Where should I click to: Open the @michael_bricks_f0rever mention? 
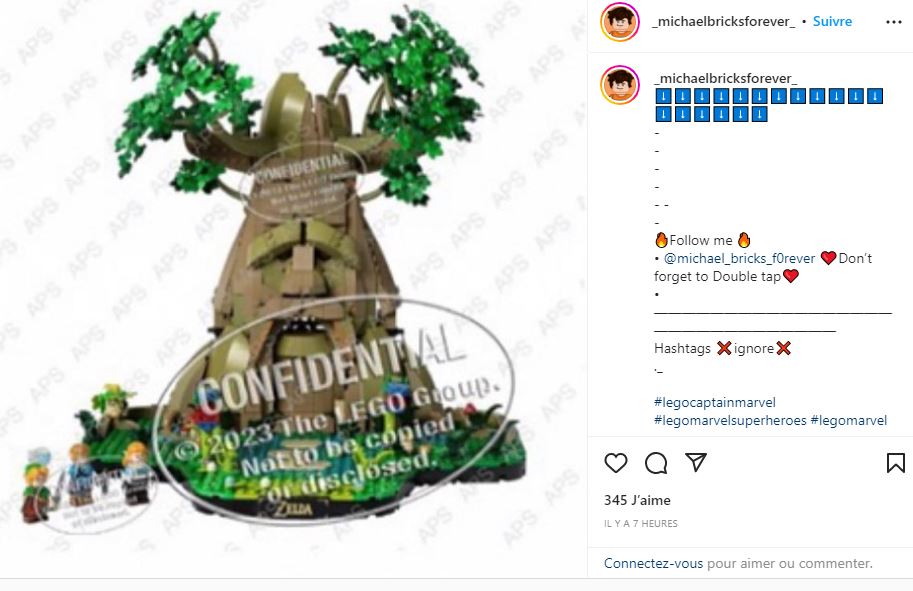point(739,258)
